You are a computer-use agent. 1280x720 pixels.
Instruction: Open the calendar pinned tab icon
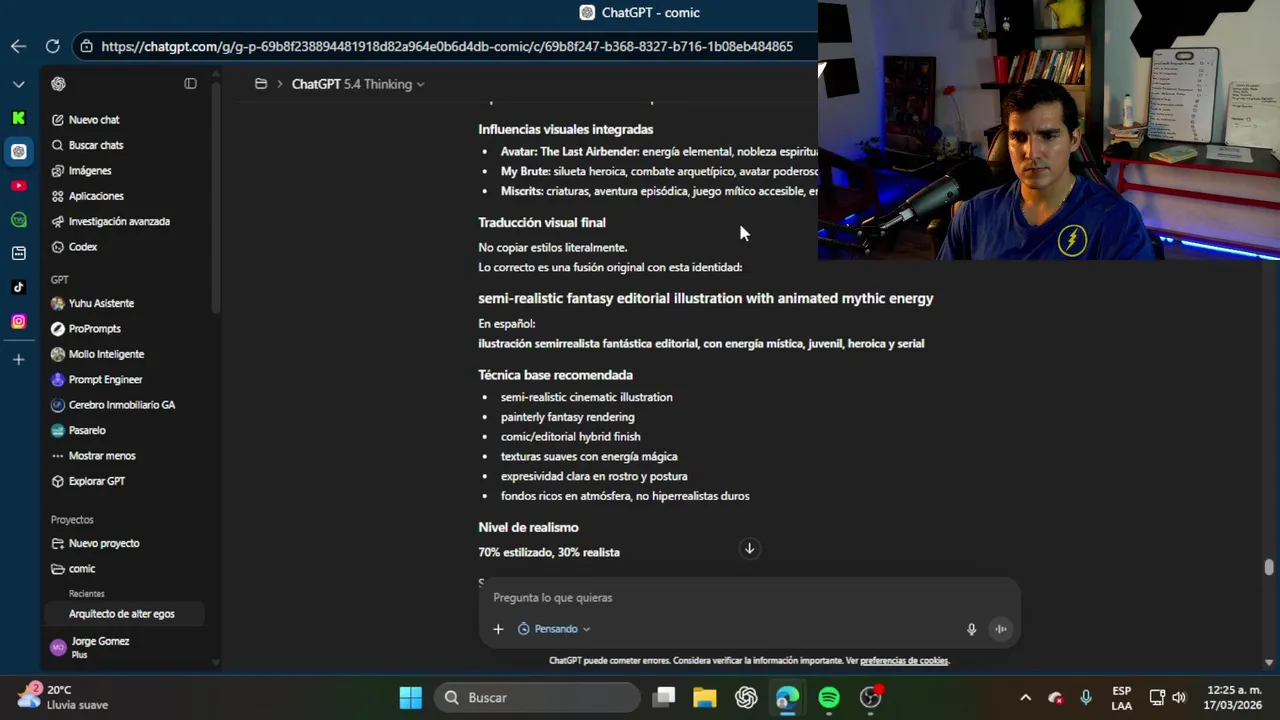click(18, 253)
